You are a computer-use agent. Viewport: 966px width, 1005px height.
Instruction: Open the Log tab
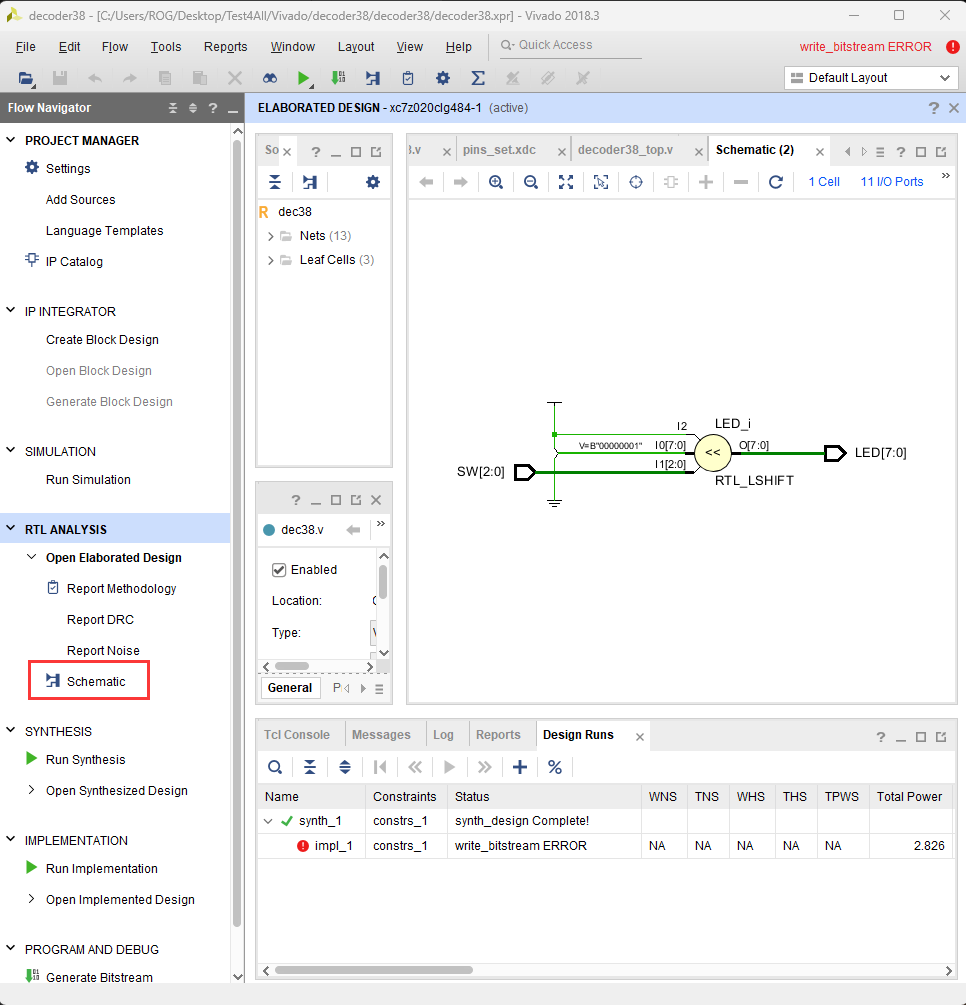(x=443, y=735)
